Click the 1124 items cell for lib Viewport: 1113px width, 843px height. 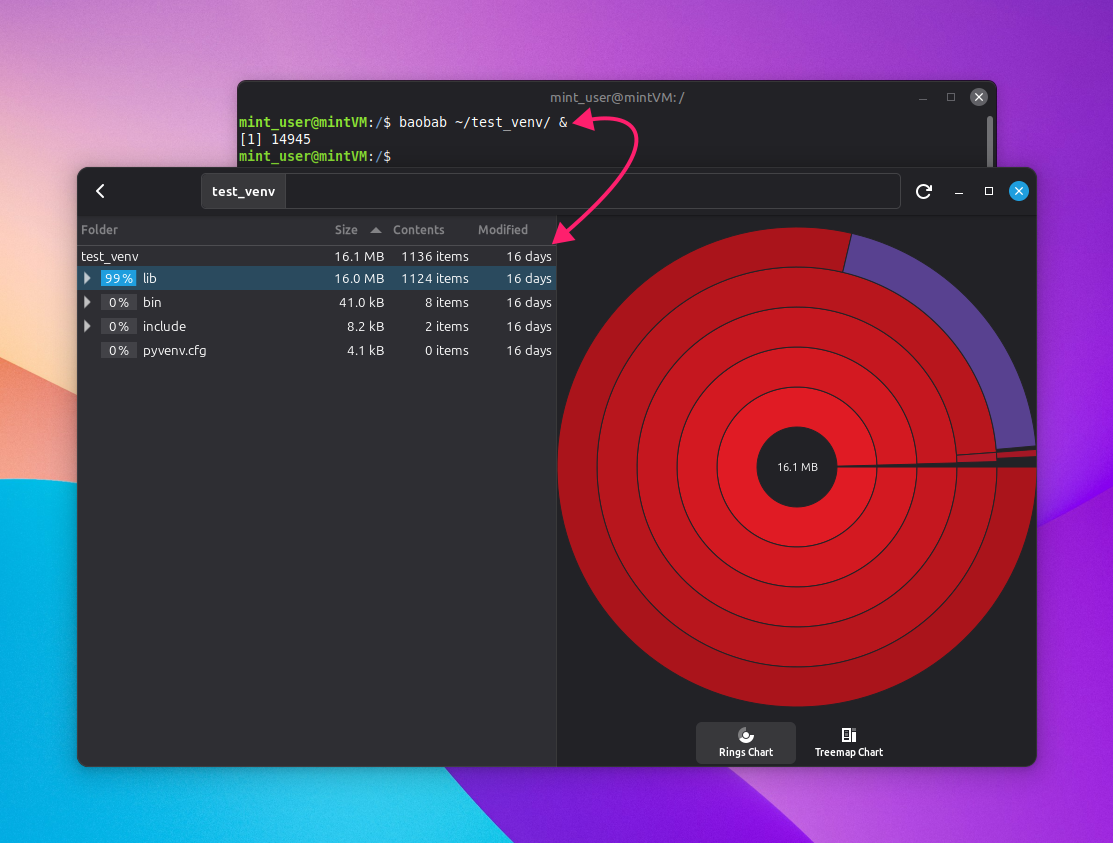click(434, 278)
